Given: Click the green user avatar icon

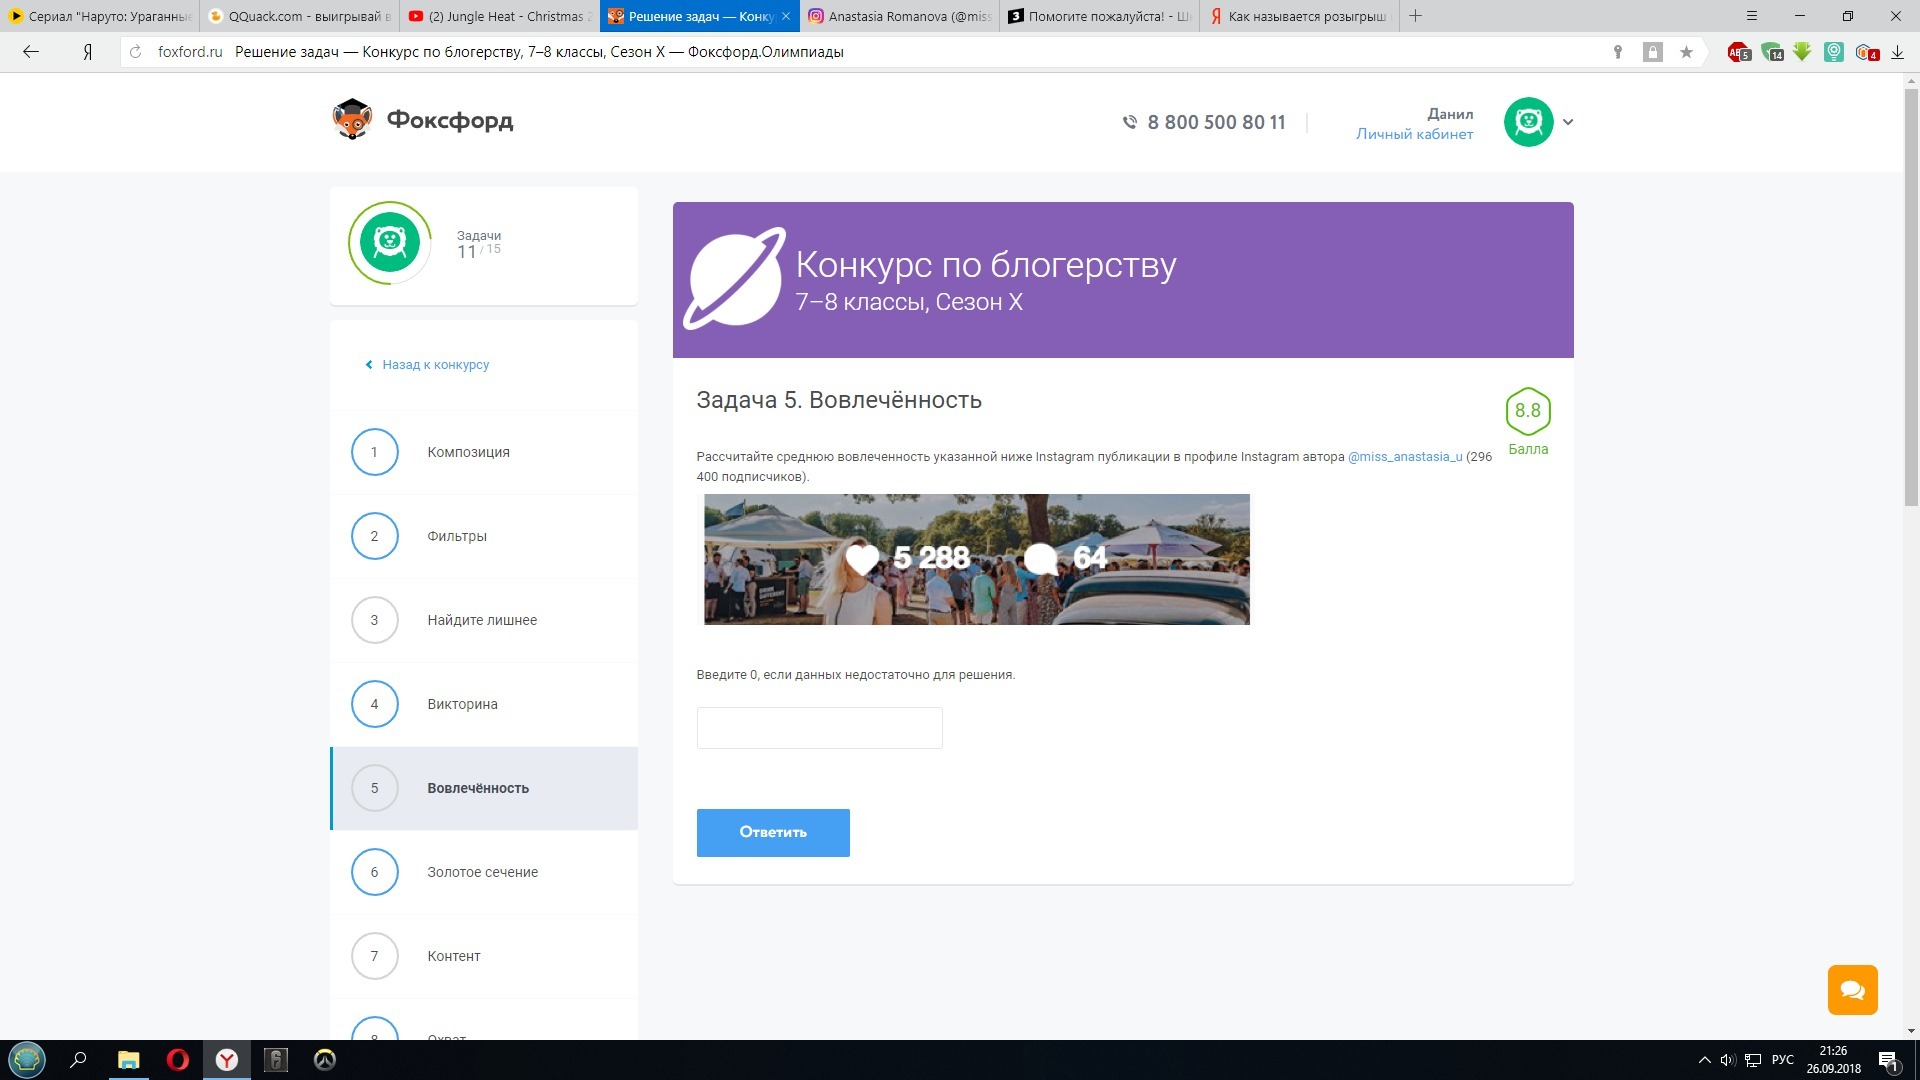Looking at the screenshot, I should [1528, 122].
